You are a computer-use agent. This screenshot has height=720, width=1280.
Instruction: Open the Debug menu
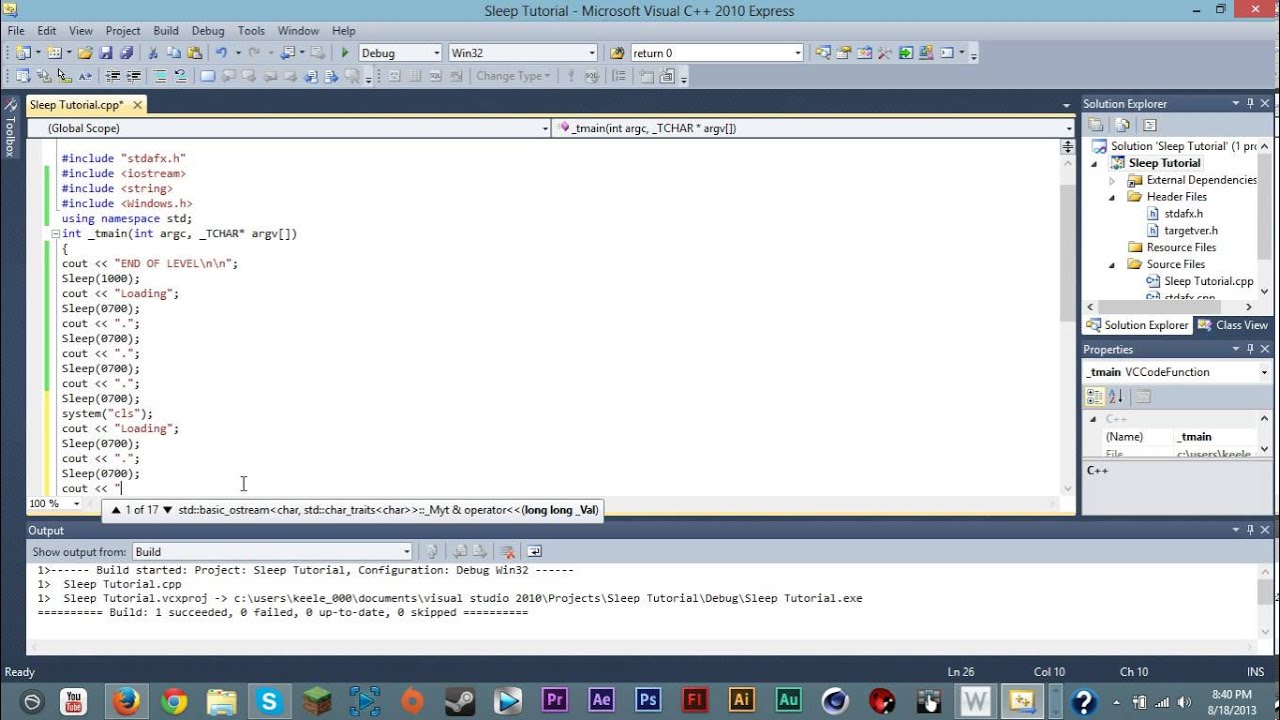point(208,31)
